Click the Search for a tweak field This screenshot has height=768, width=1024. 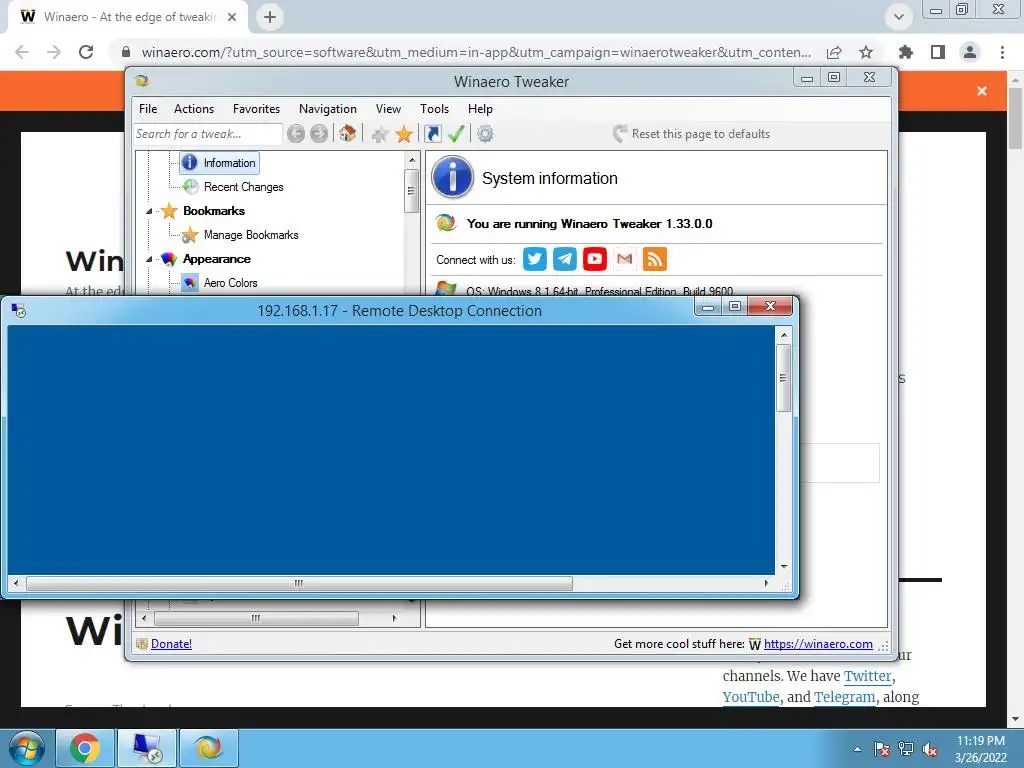pos(208,134)
